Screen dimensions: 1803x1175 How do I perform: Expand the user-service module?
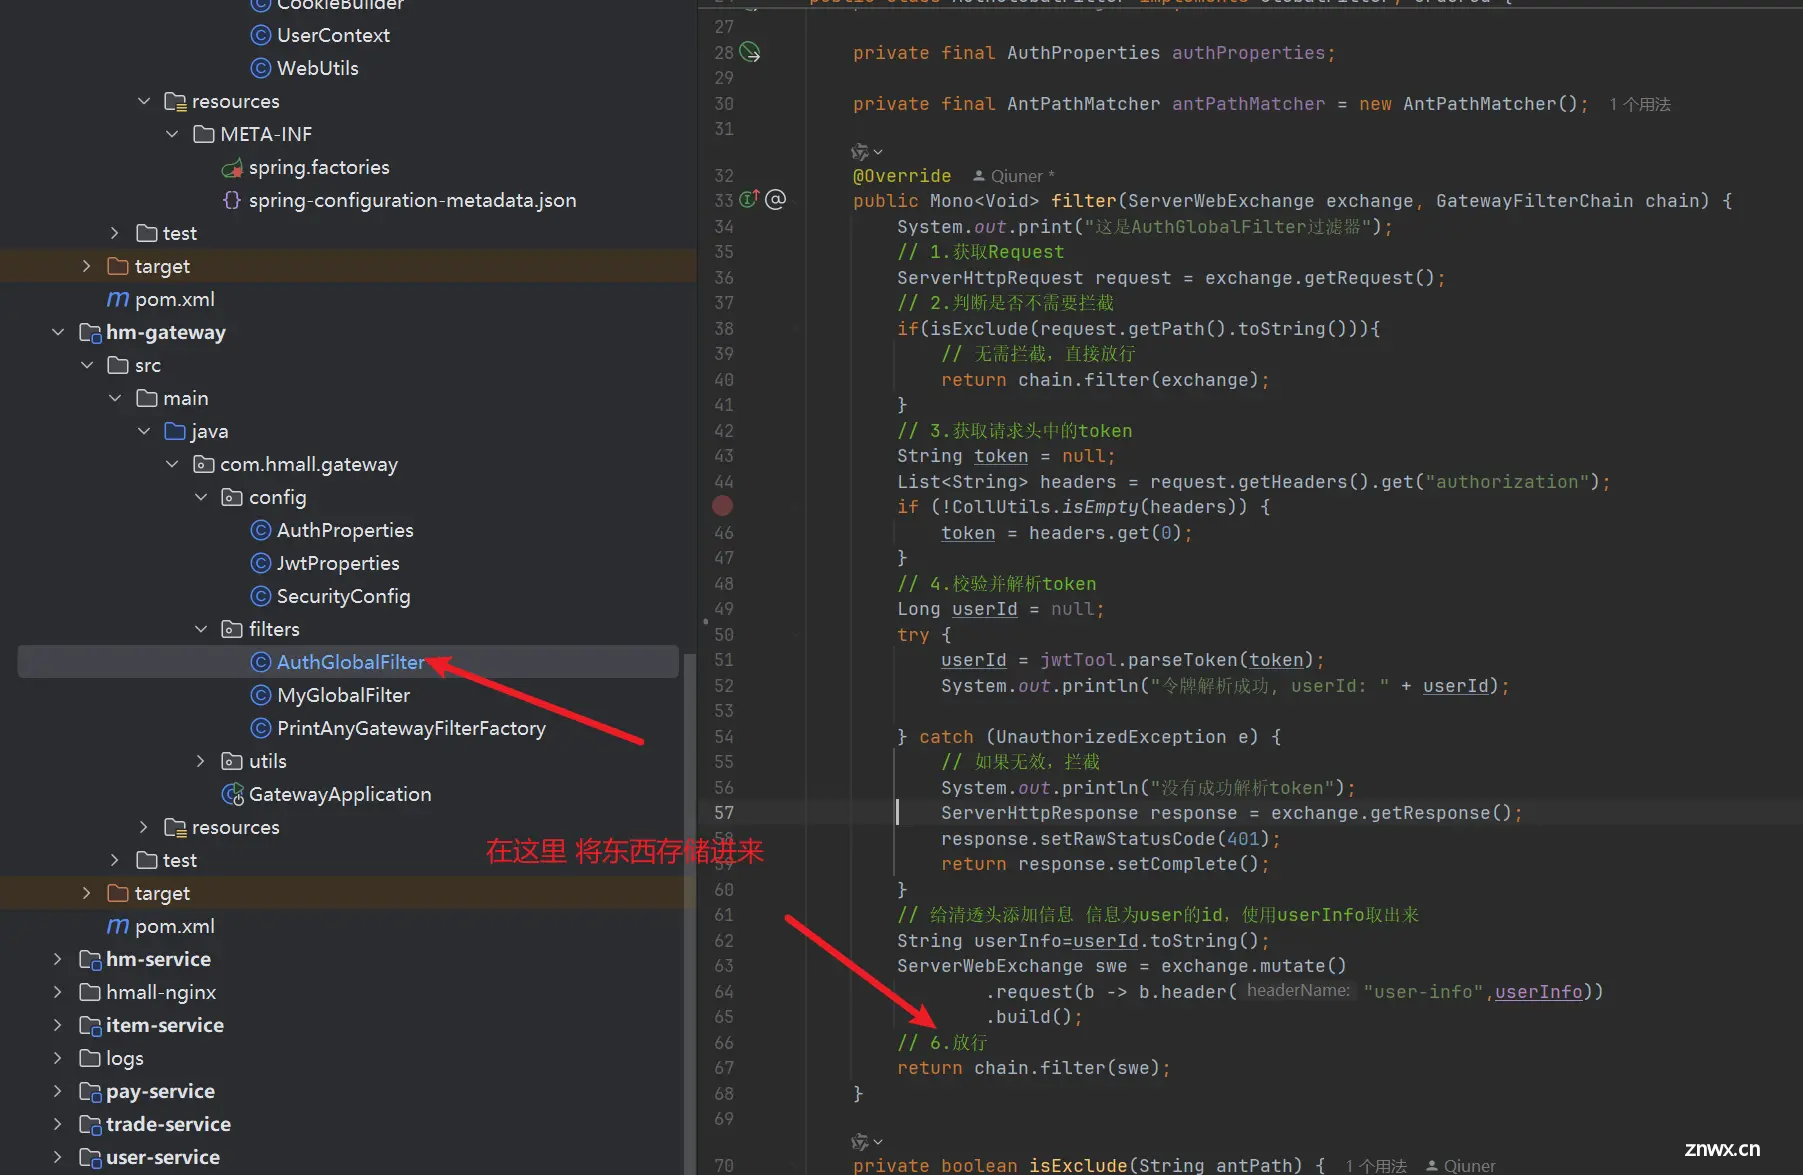click(58, 1157)
